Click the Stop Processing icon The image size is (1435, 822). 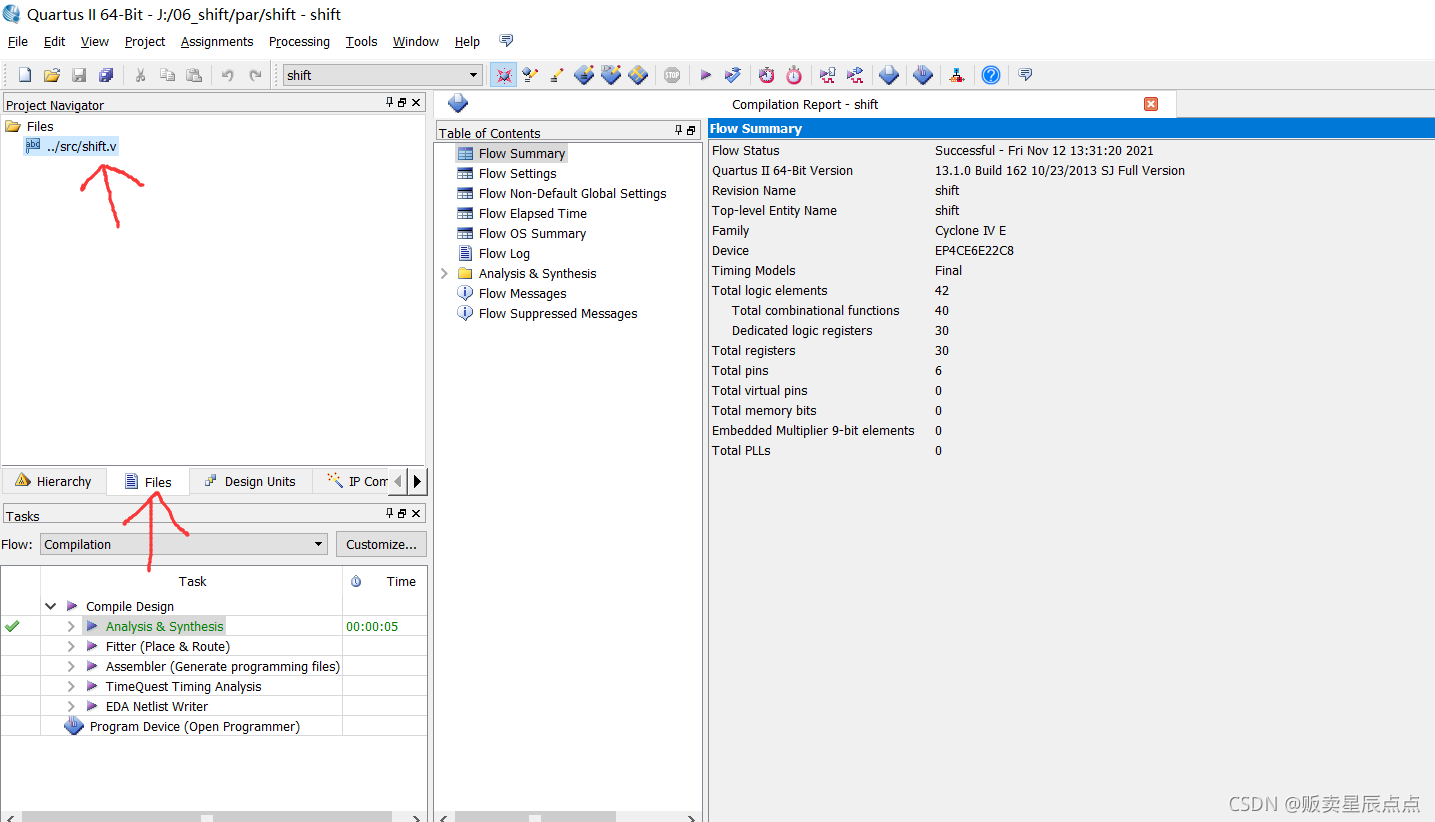click(x=672, y=75)
